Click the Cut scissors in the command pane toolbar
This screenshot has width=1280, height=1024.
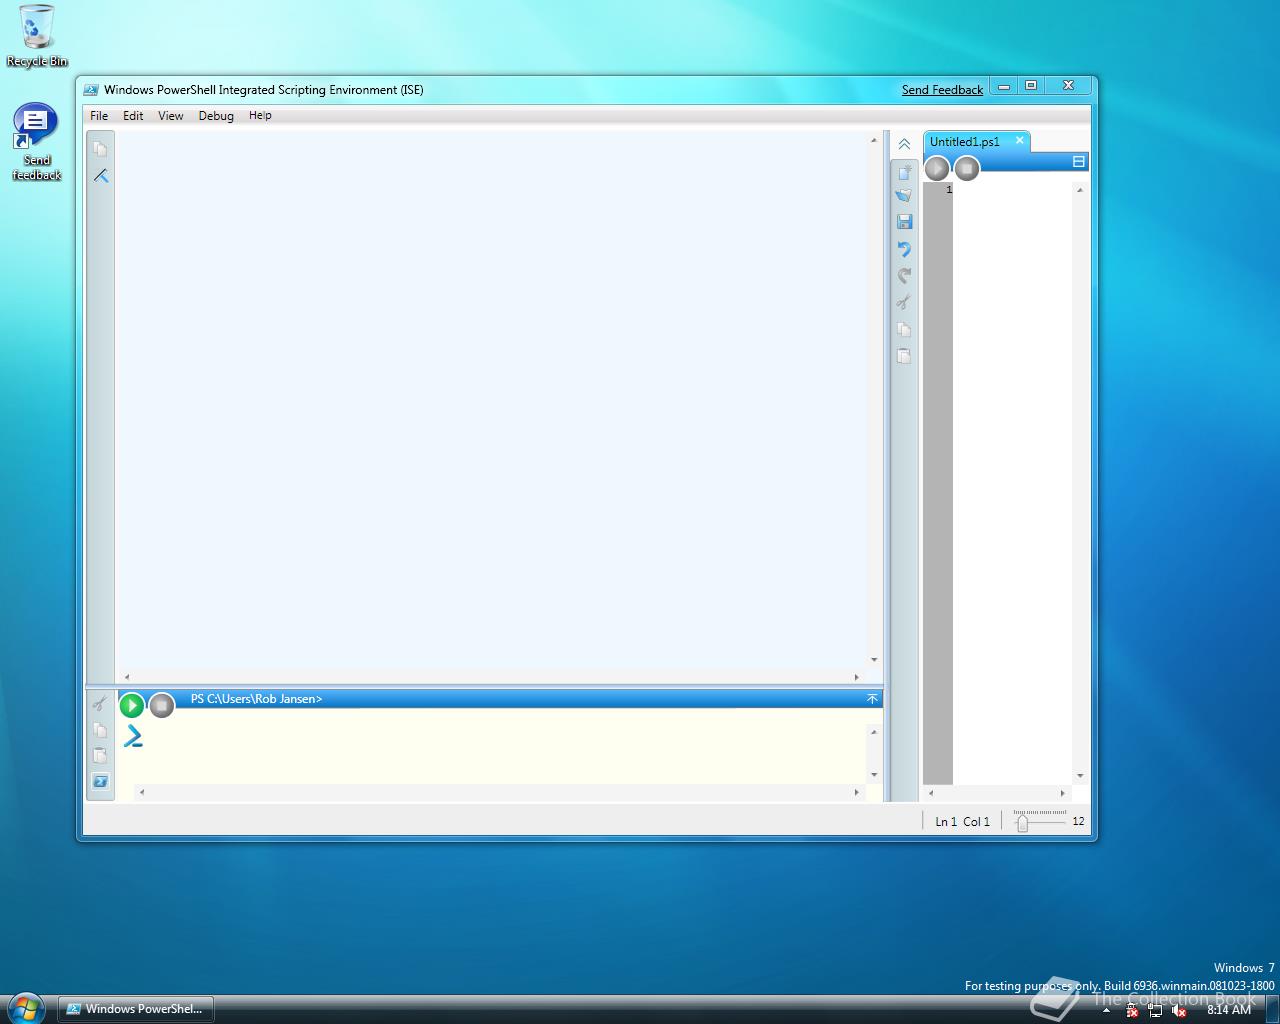point(100,704)
